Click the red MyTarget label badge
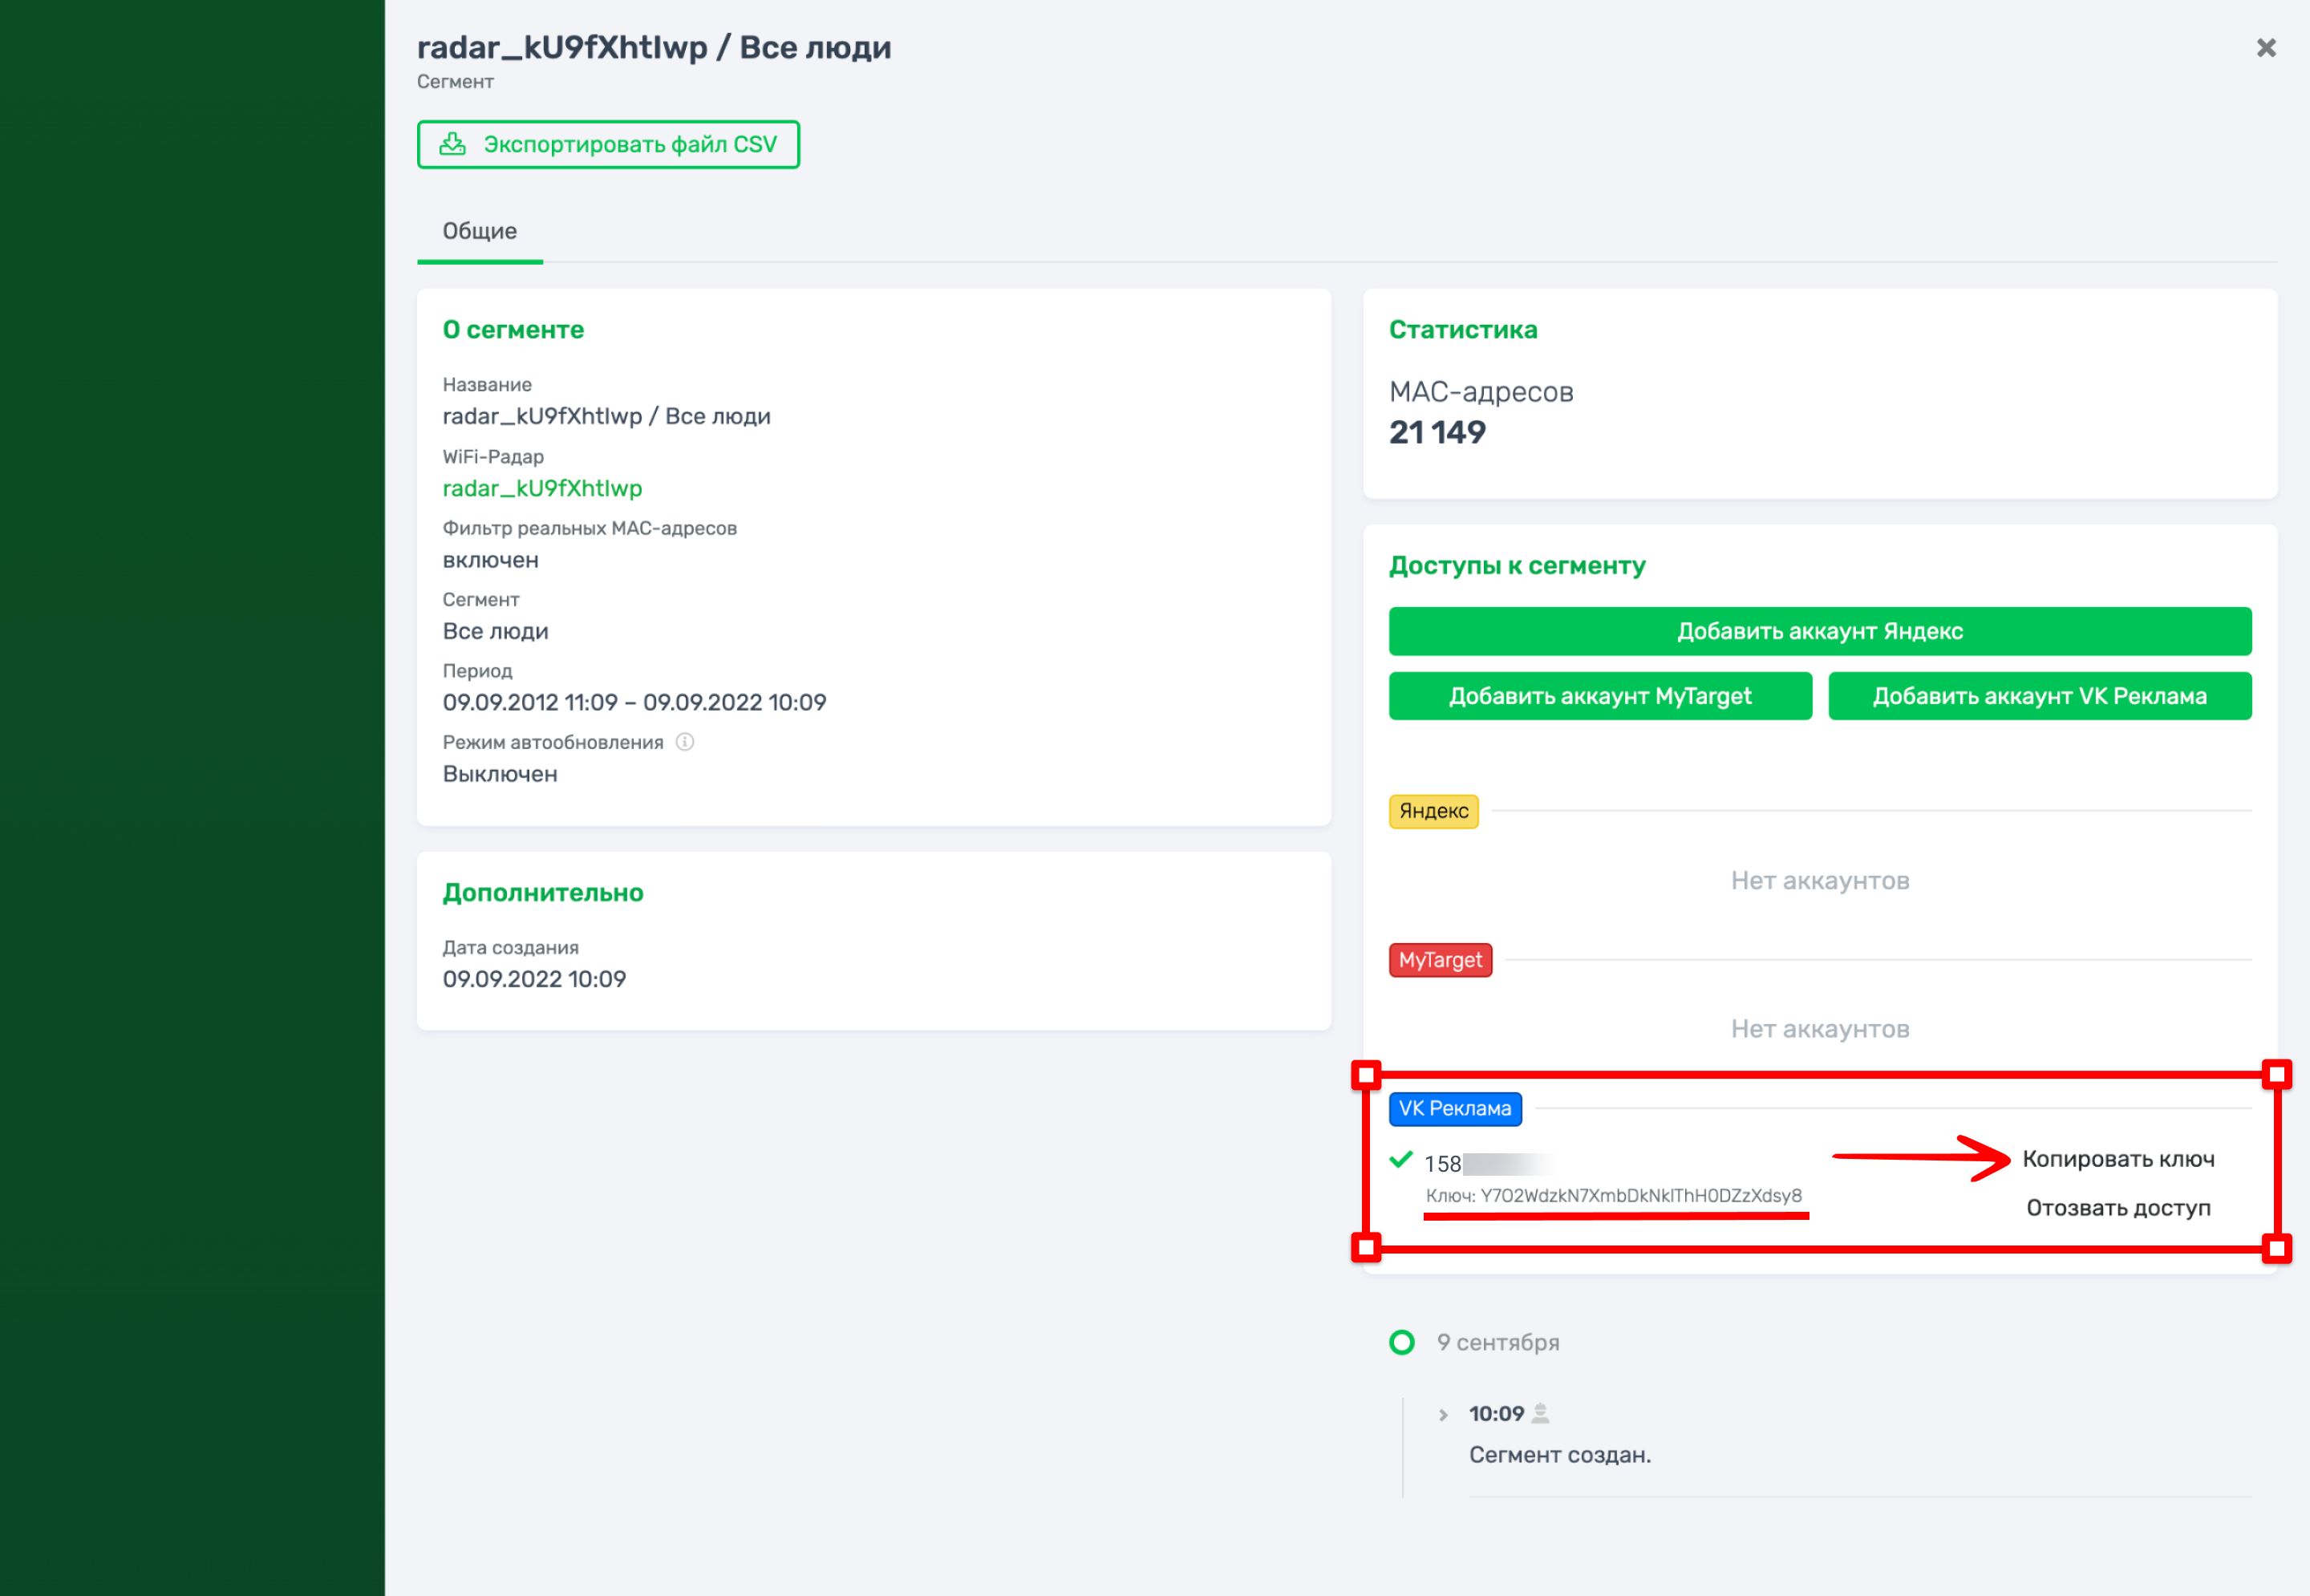This screenshot has width=2310, height=1596. pyautogui.click(x=1440, y=960)
